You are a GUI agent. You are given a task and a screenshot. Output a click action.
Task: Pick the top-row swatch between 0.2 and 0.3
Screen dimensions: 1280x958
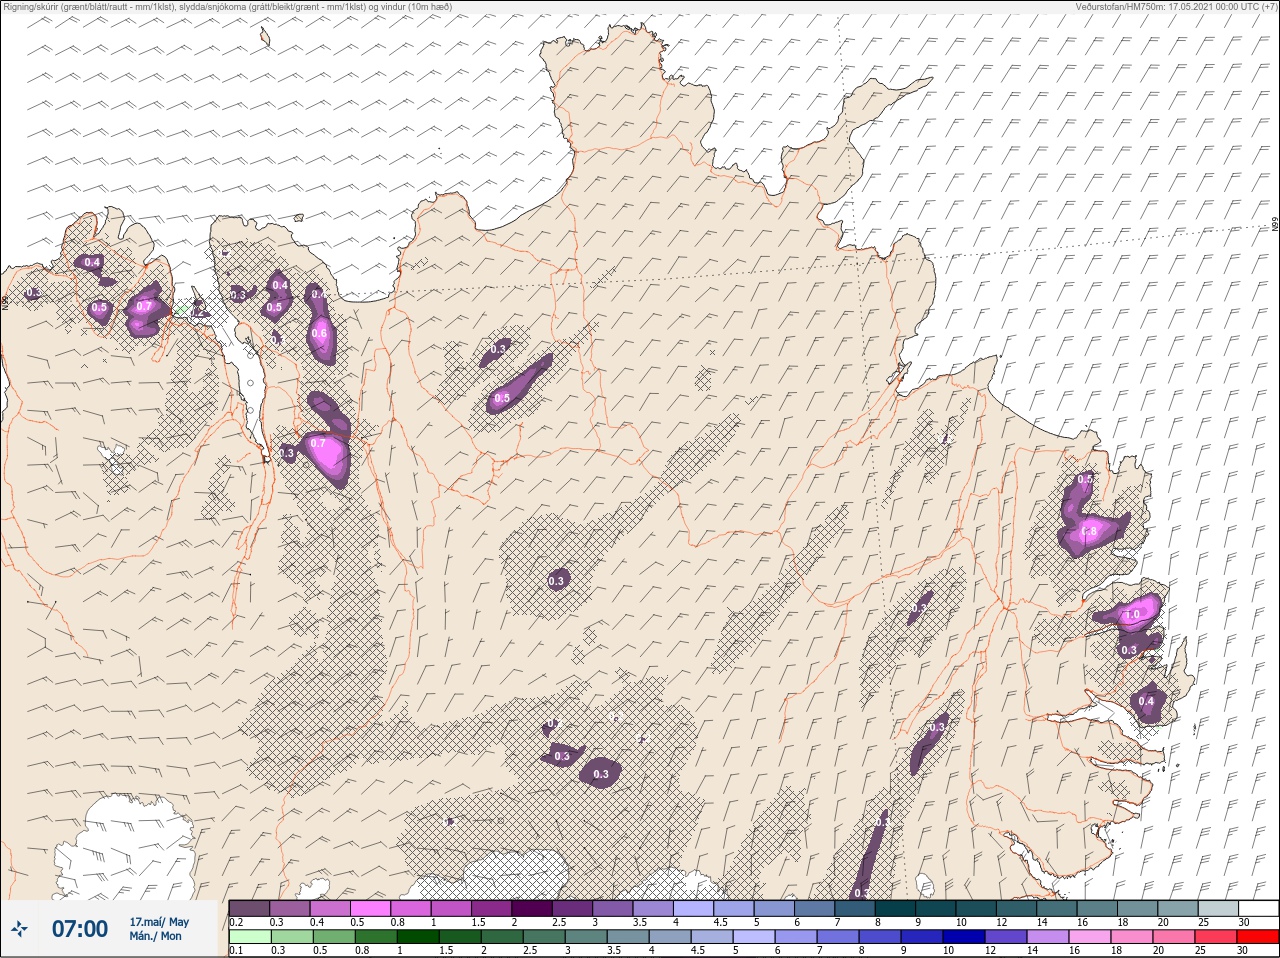pos(249,908)
